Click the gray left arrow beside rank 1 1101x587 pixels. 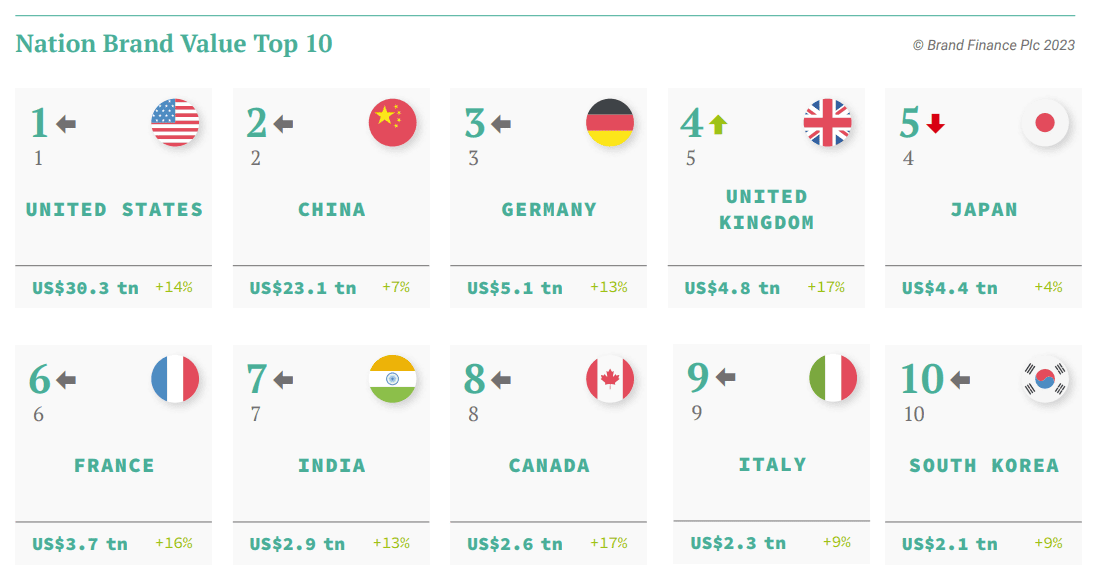coord(66,124)
